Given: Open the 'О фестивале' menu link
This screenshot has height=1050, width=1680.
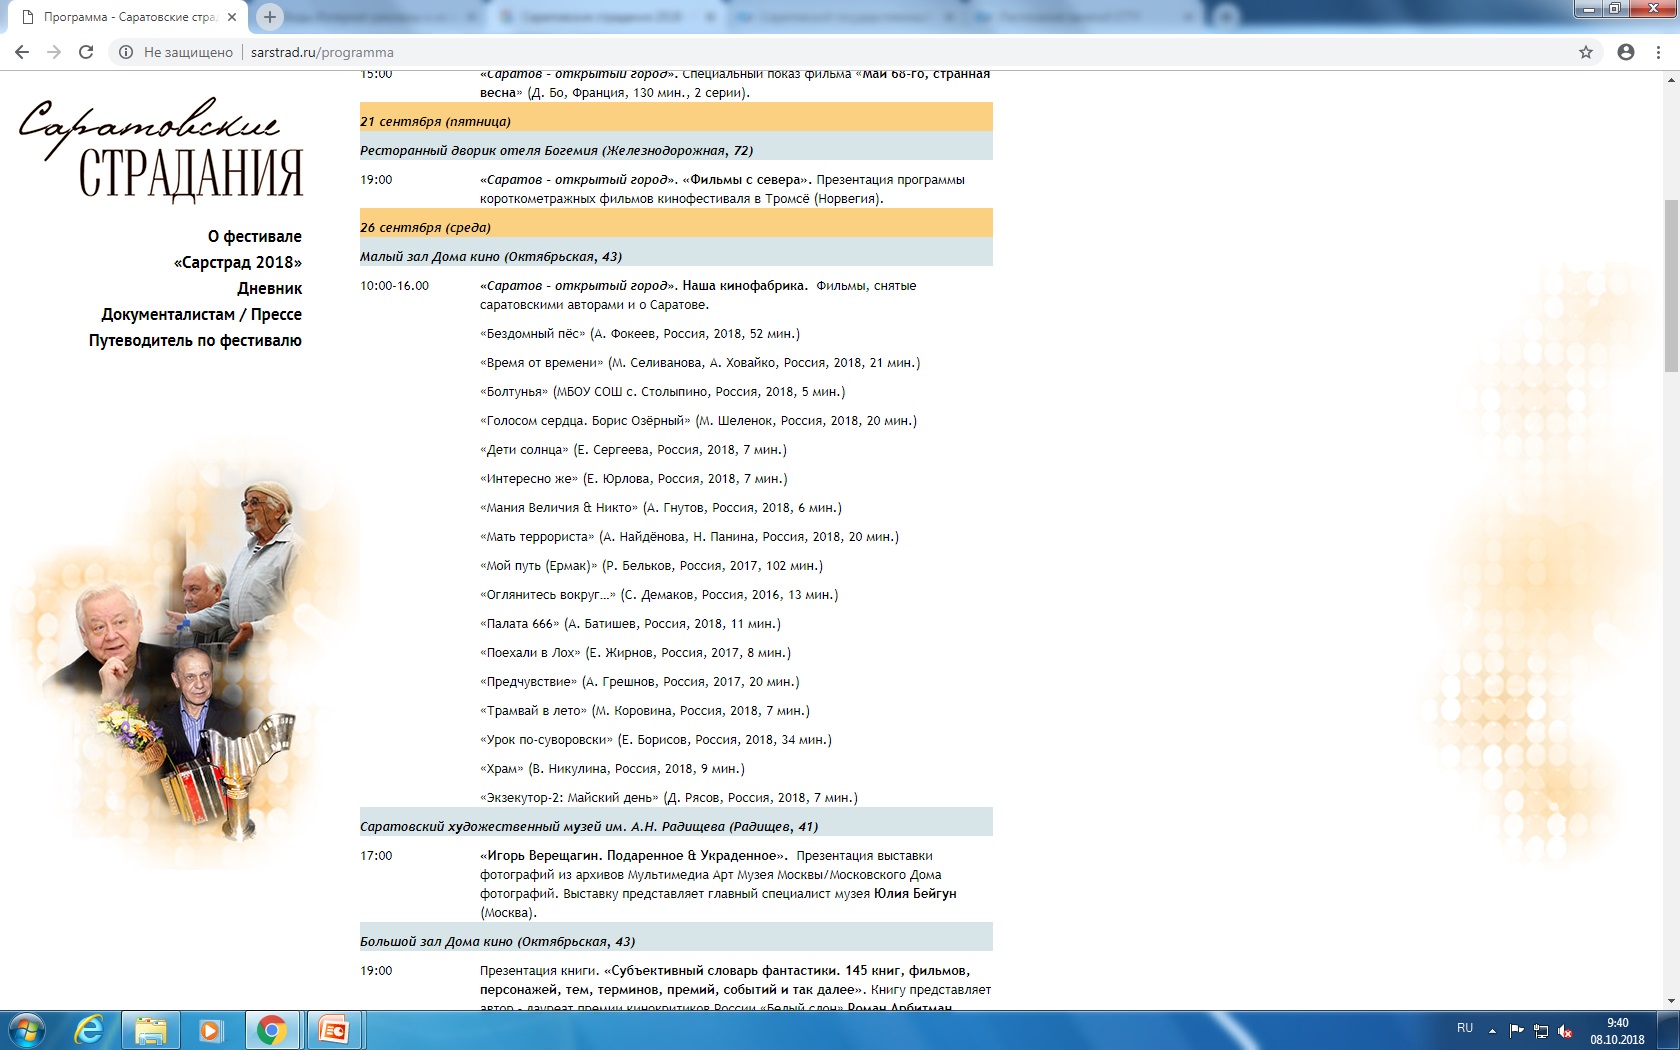Looking at the screenshot, I should [x=254, y=236].
